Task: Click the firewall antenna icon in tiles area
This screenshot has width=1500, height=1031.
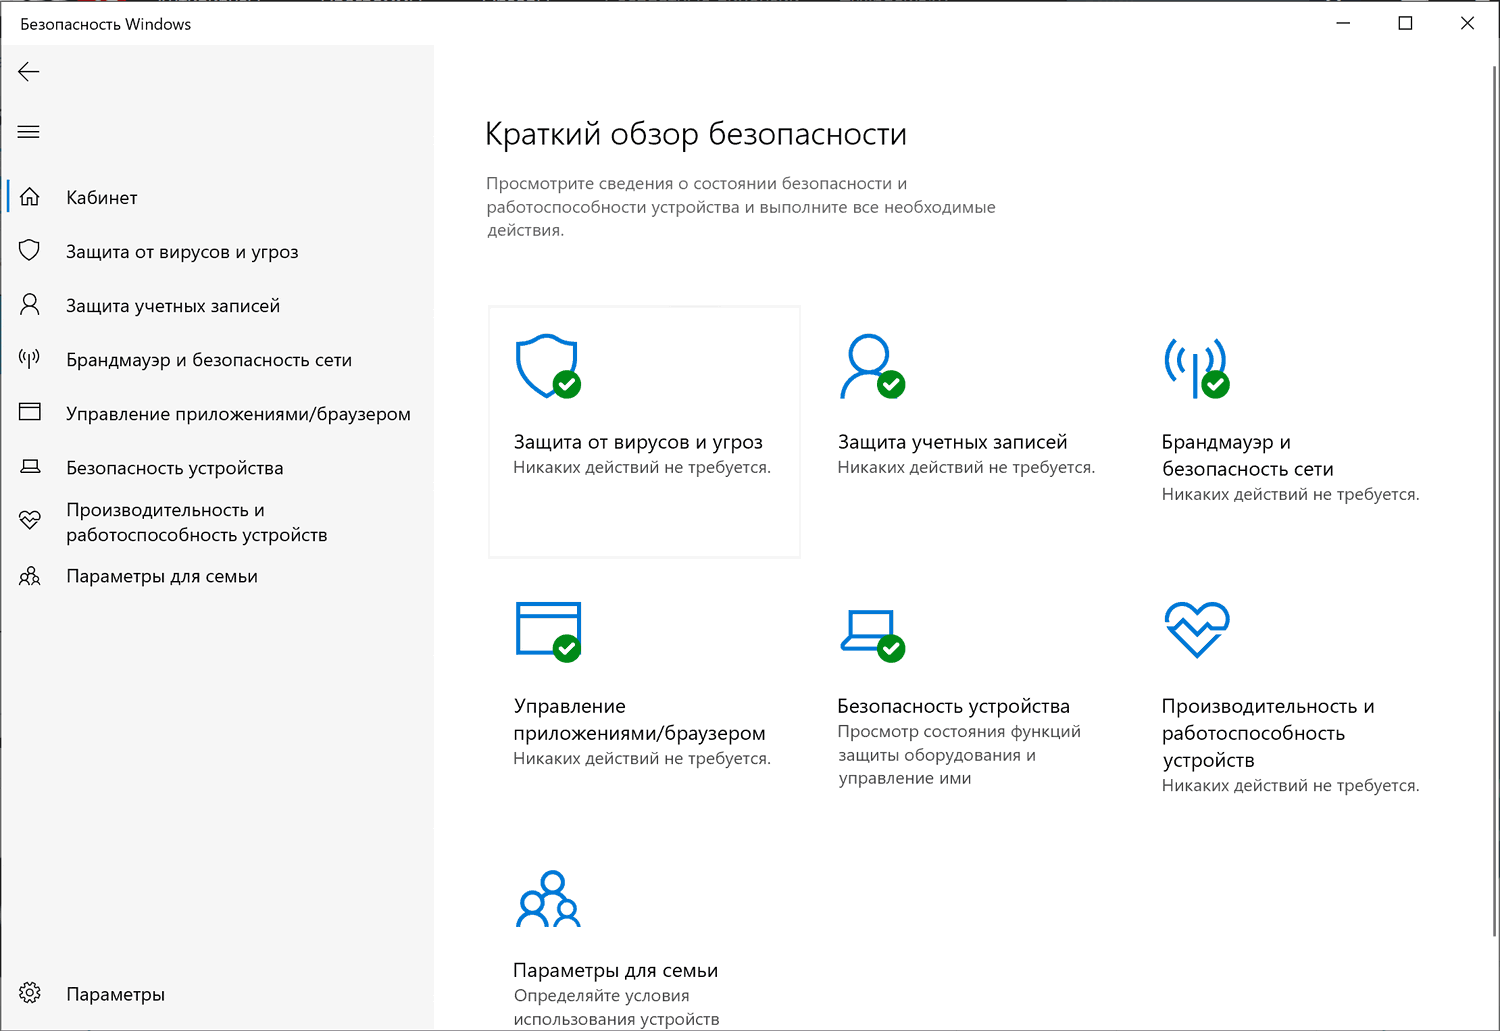Action: pos(1196,367)
